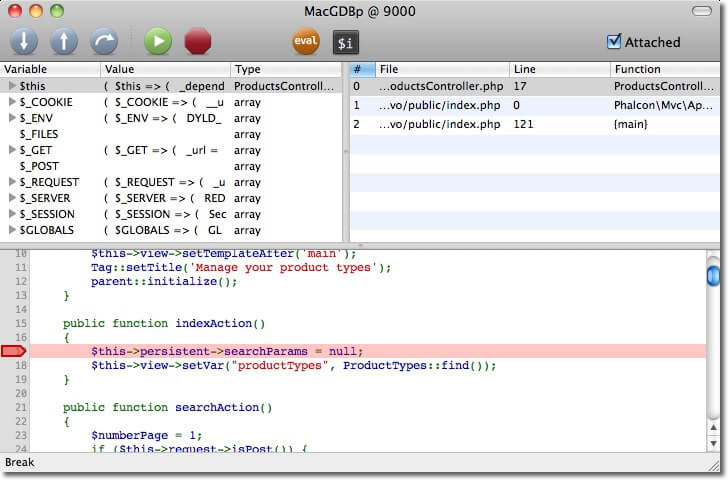This screenshot has height=480, width=728.
Task: Expand the $this variable
Action: pyautogui.click(x=12, y=86)
